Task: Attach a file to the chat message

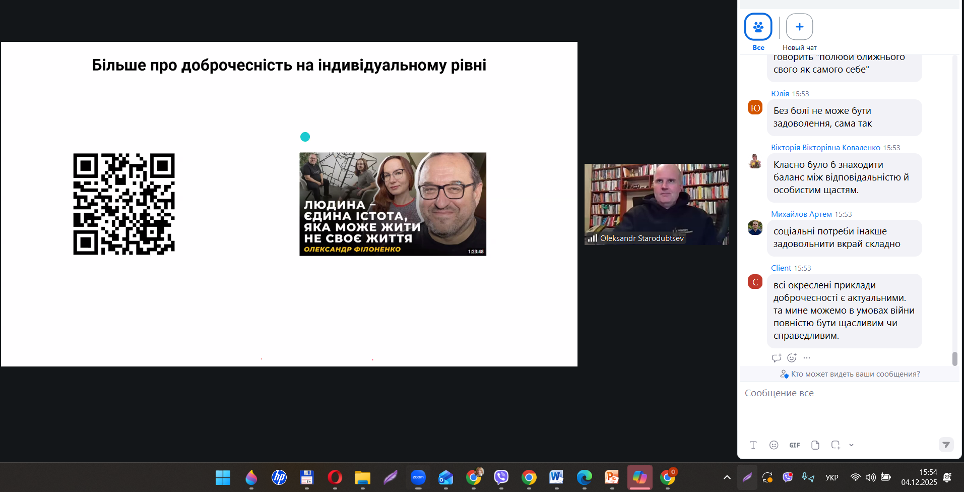Action: [816, 445]
